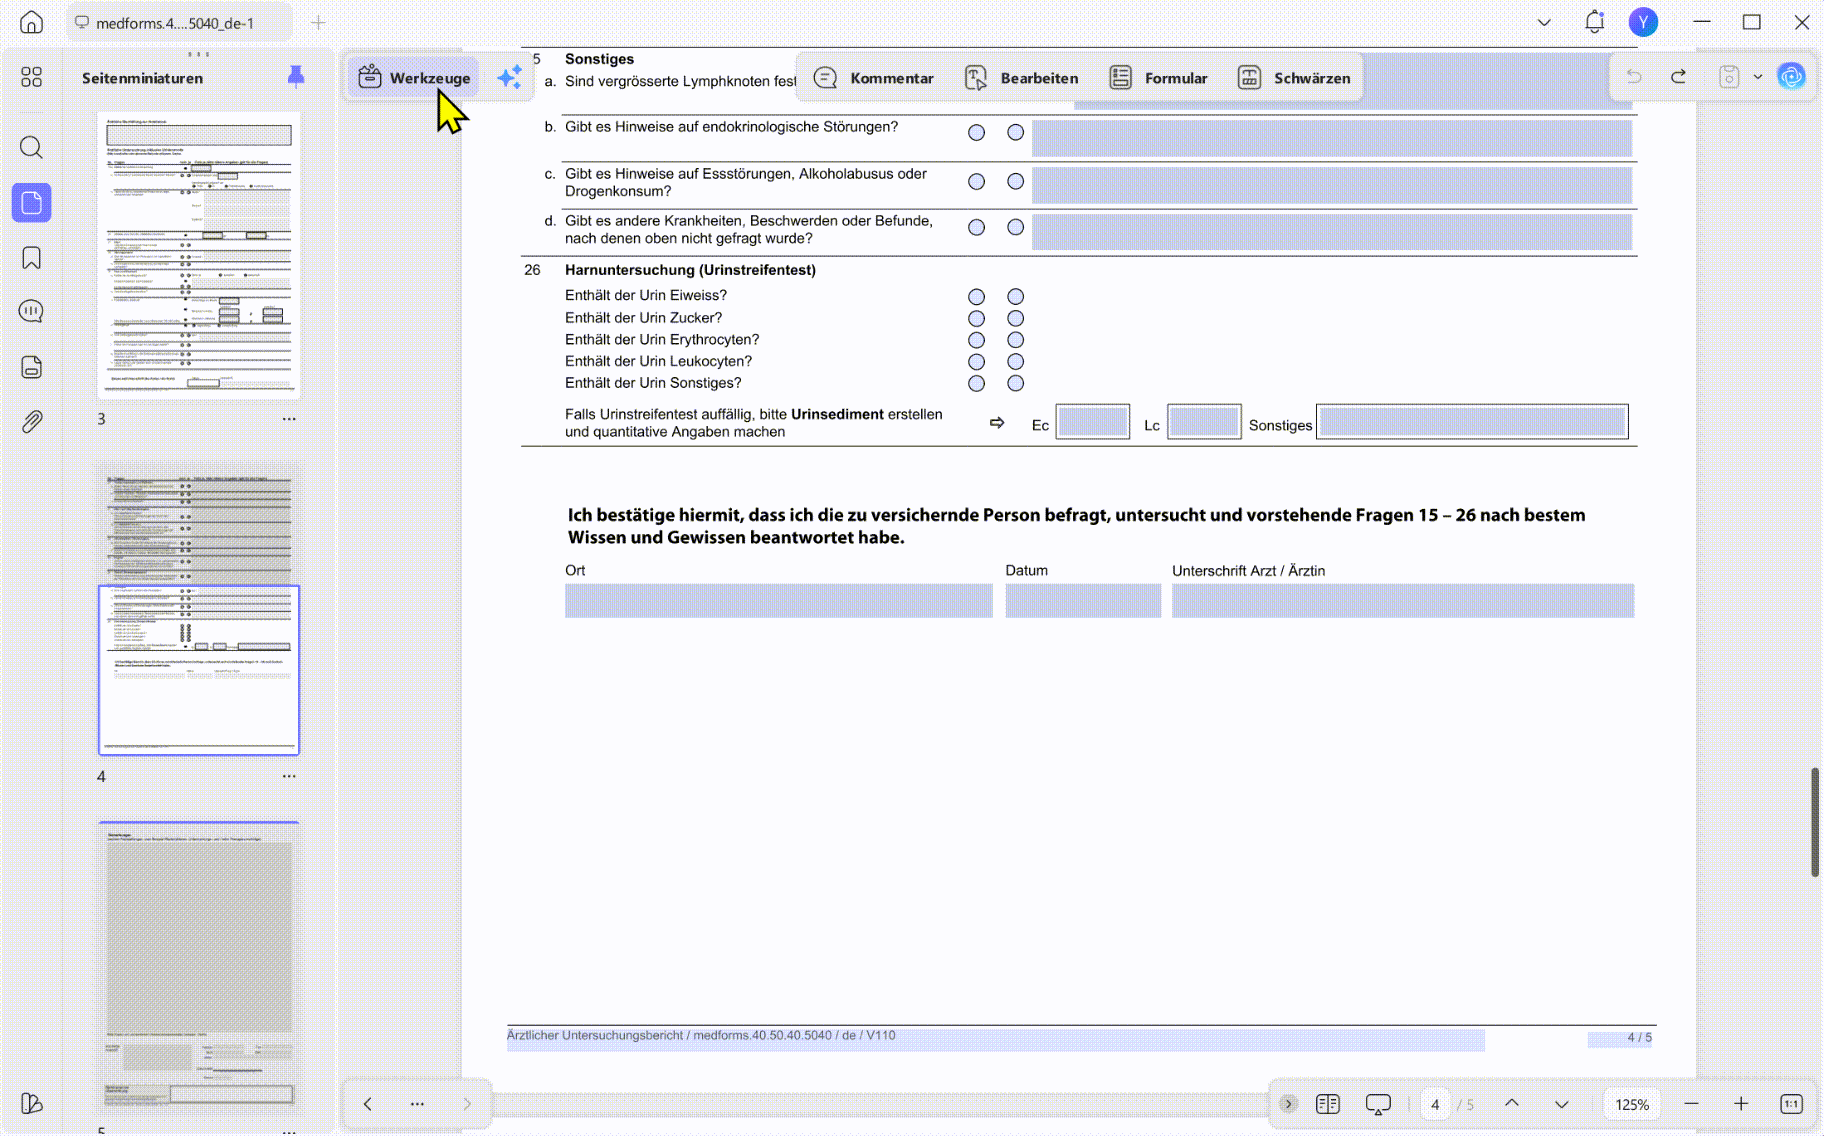Screen dimensions: 1824x1136
Task: Open save options dropdown arrow
Action: 1758,77
